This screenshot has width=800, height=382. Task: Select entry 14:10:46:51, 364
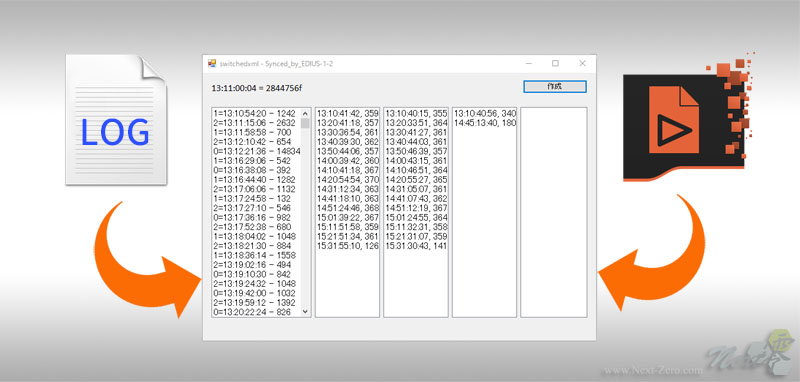416,170
